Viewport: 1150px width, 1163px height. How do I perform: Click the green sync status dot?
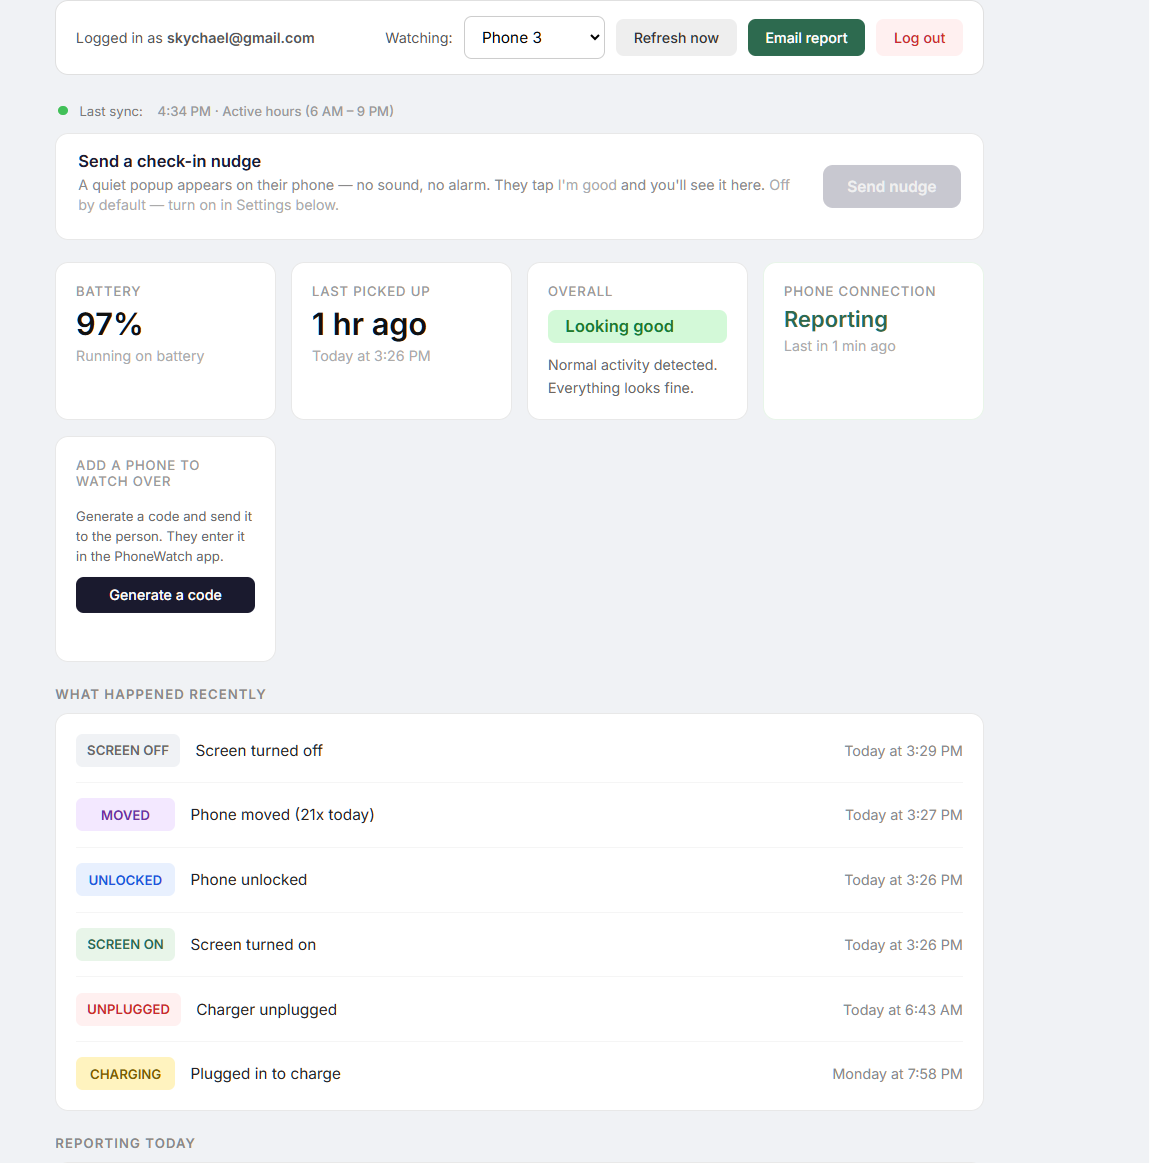63,111
